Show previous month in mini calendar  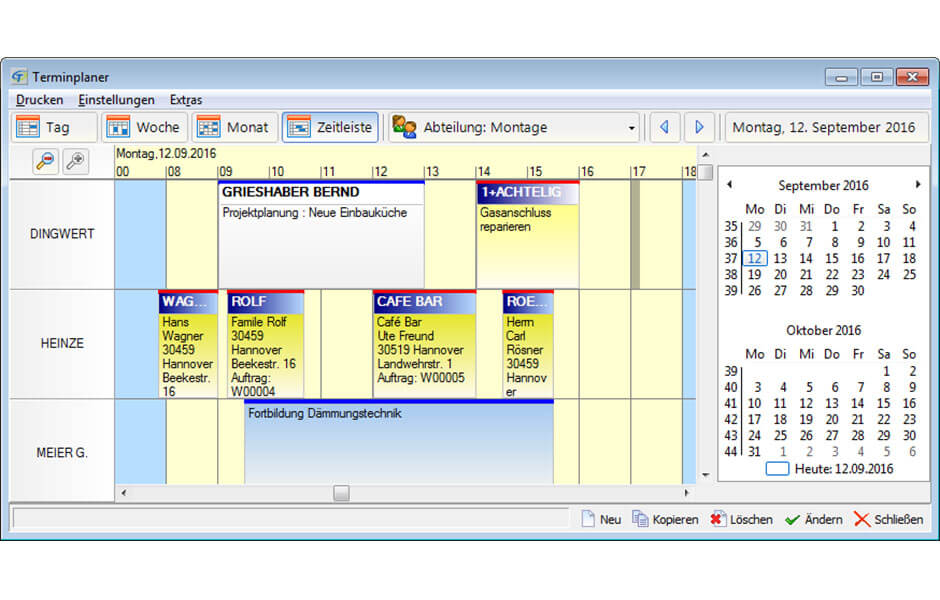point(729,184)
